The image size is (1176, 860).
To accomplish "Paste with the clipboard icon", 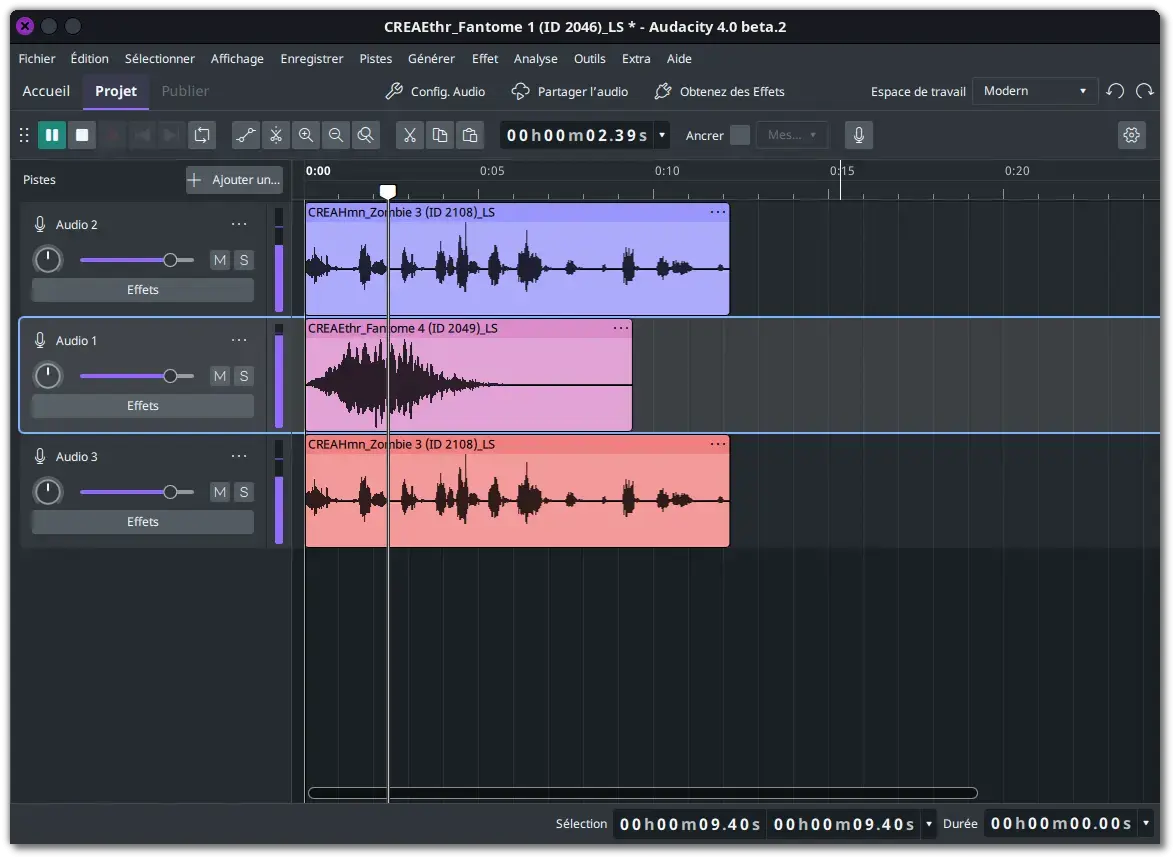I will [470, 136].
